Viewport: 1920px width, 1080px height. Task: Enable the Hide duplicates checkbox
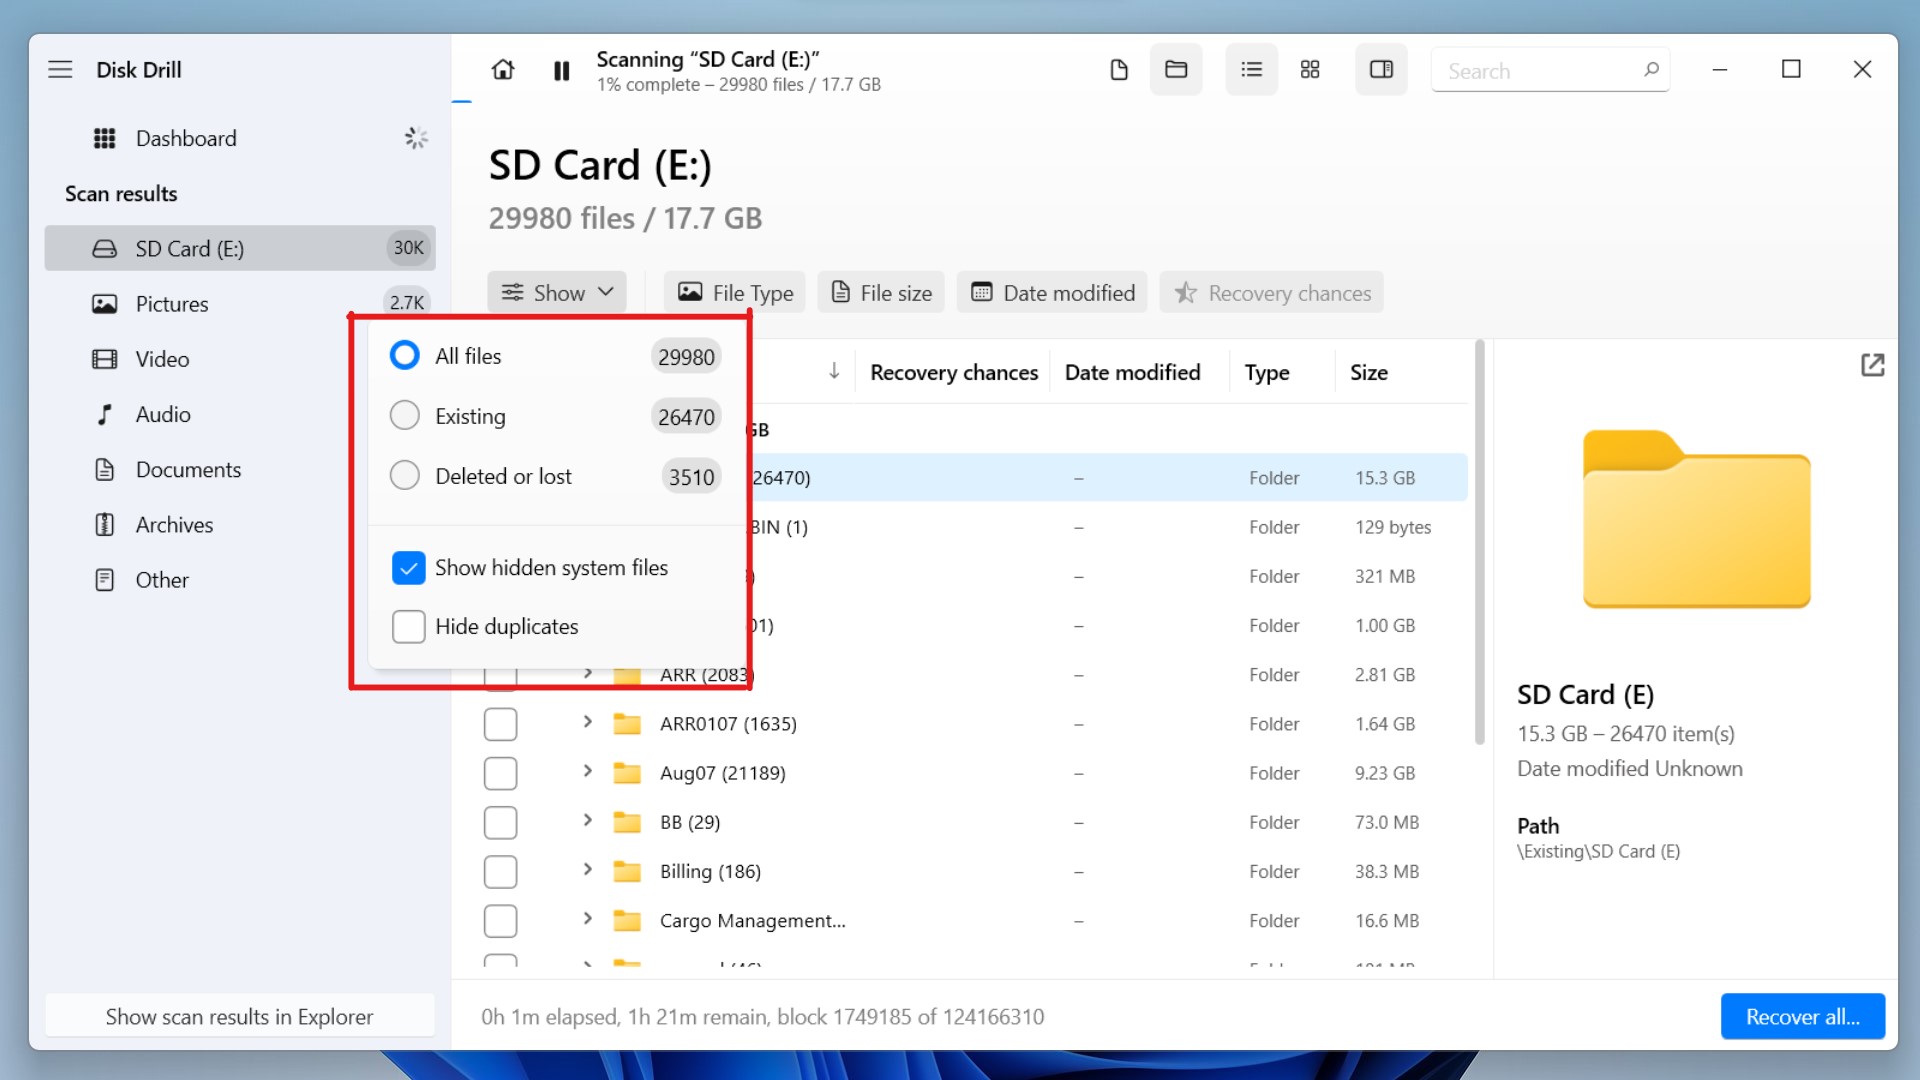pos(407,626)
